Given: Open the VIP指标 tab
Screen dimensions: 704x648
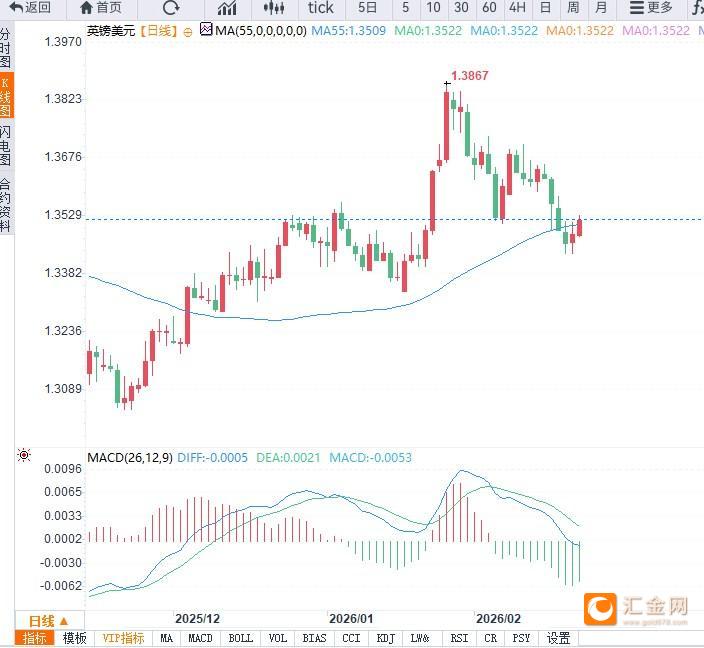Looking at the screenshot, I should (x=123, y=638).
